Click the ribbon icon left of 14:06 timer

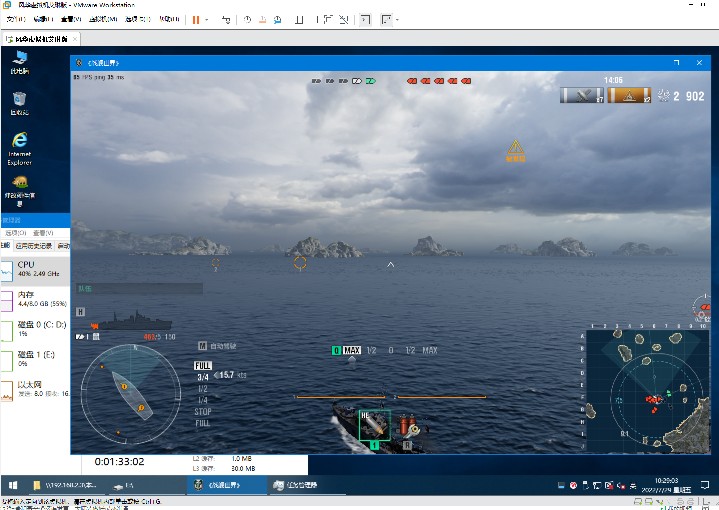click(x=581, y=95)
